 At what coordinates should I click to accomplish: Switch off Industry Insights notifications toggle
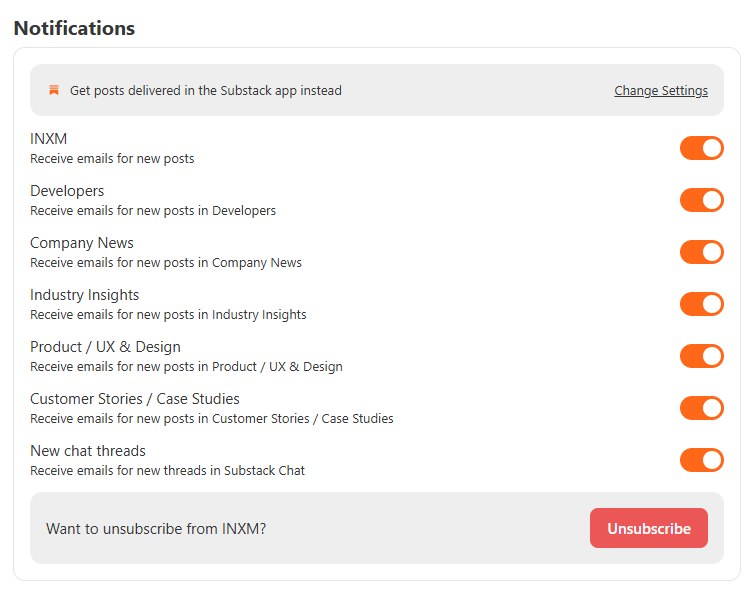pos(701,304)
